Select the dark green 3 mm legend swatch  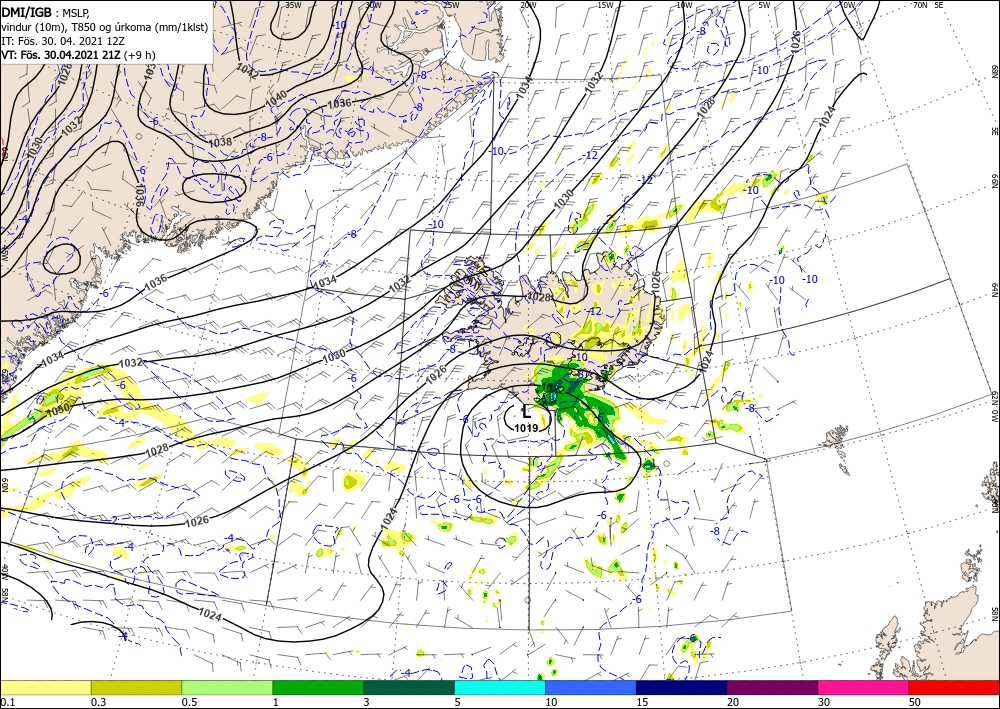click(409, 687)
